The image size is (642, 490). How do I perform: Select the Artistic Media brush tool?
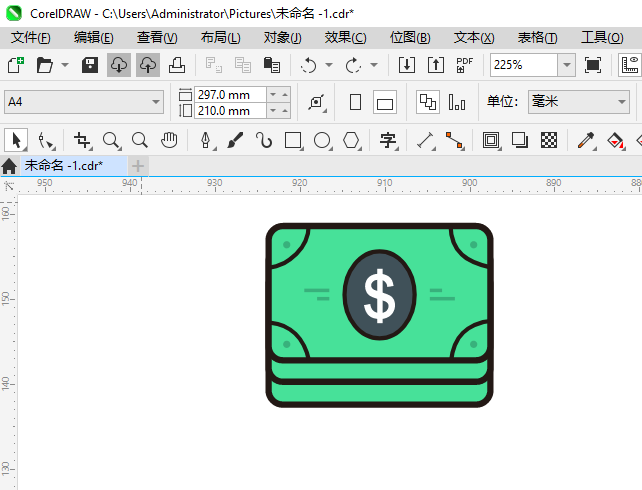pos(235,140)
